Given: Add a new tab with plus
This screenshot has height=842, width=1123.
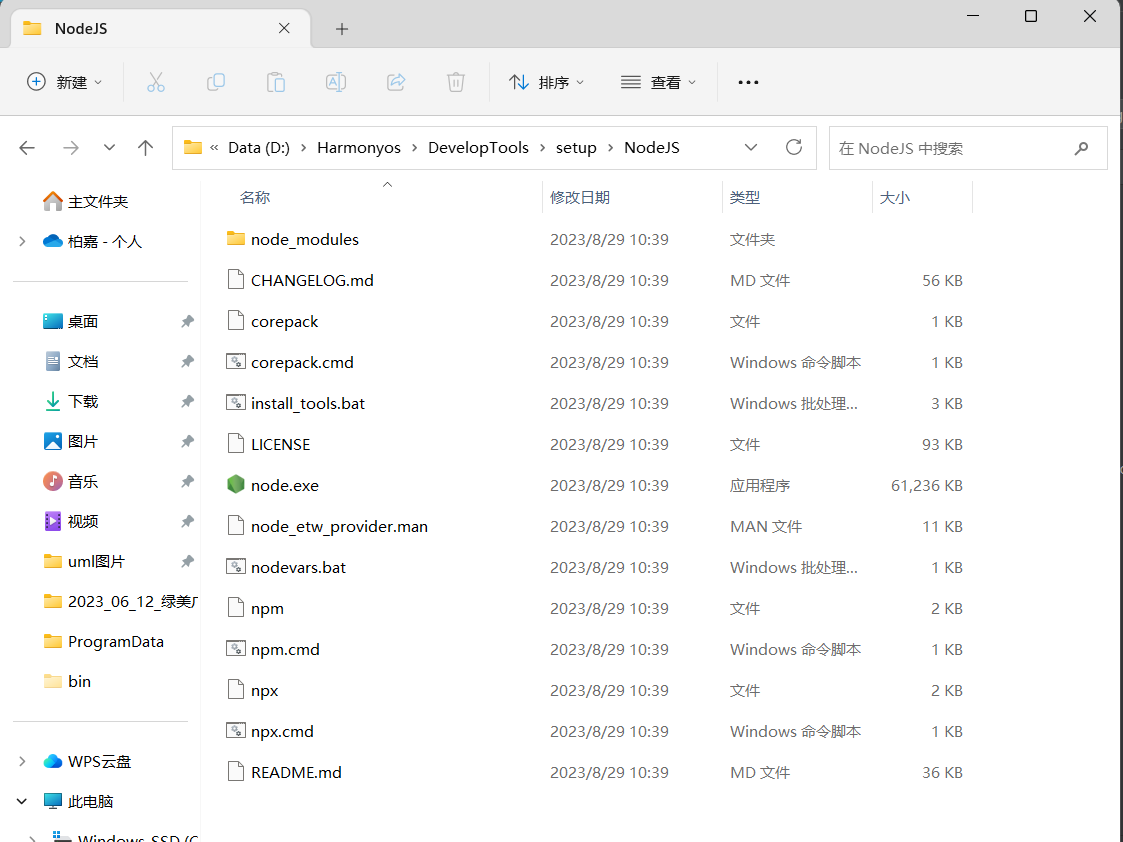Looking at the screenshot, I should click(x=342, y=29).
